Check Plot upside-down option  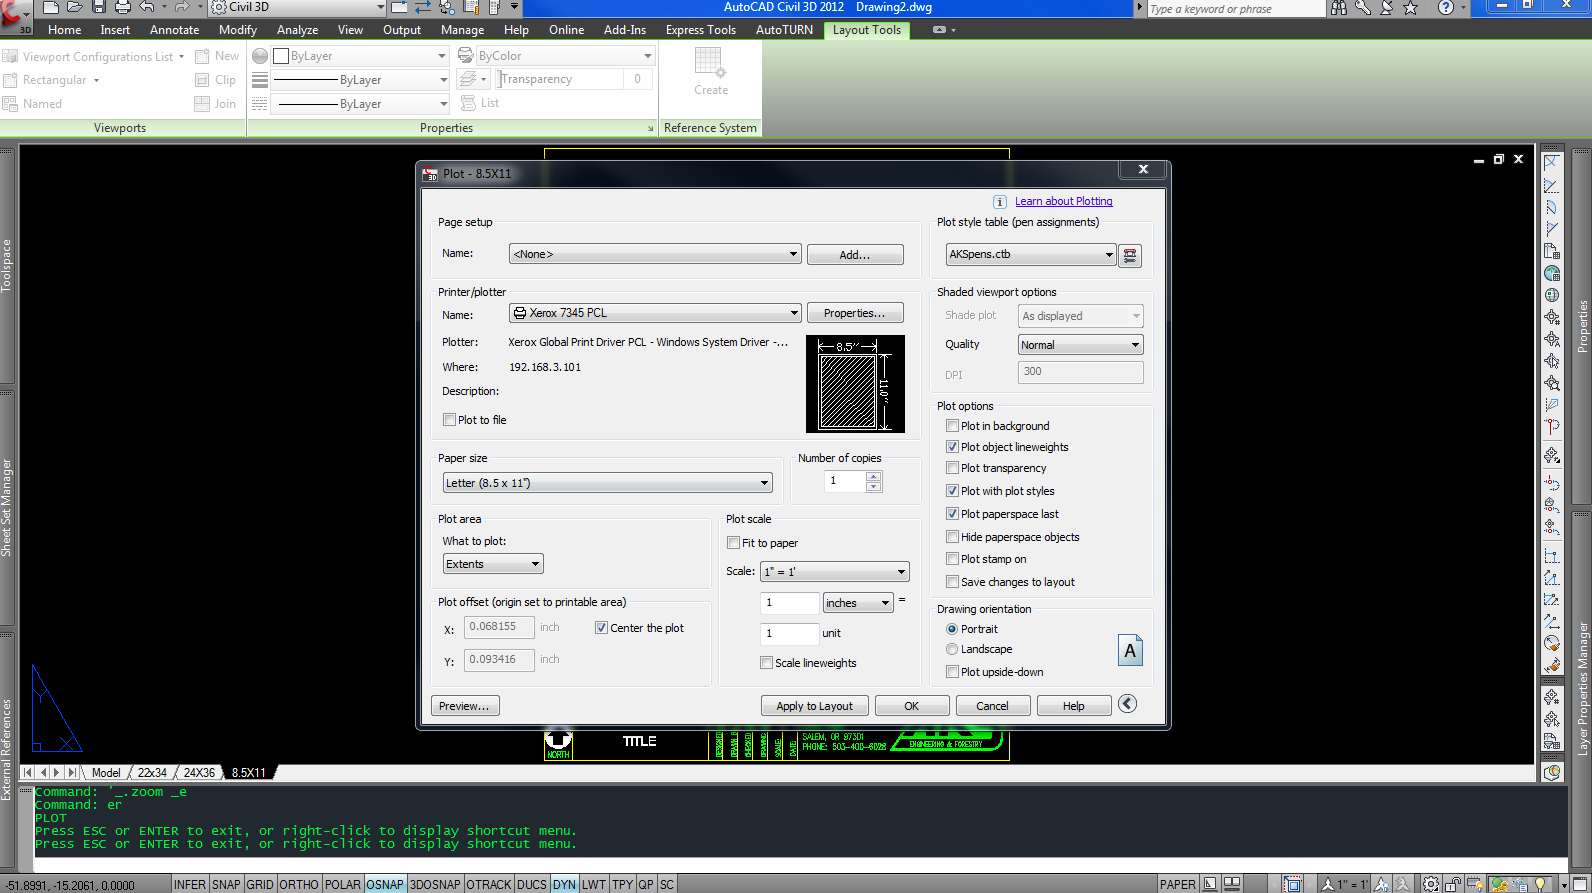(x=952, y=672)
